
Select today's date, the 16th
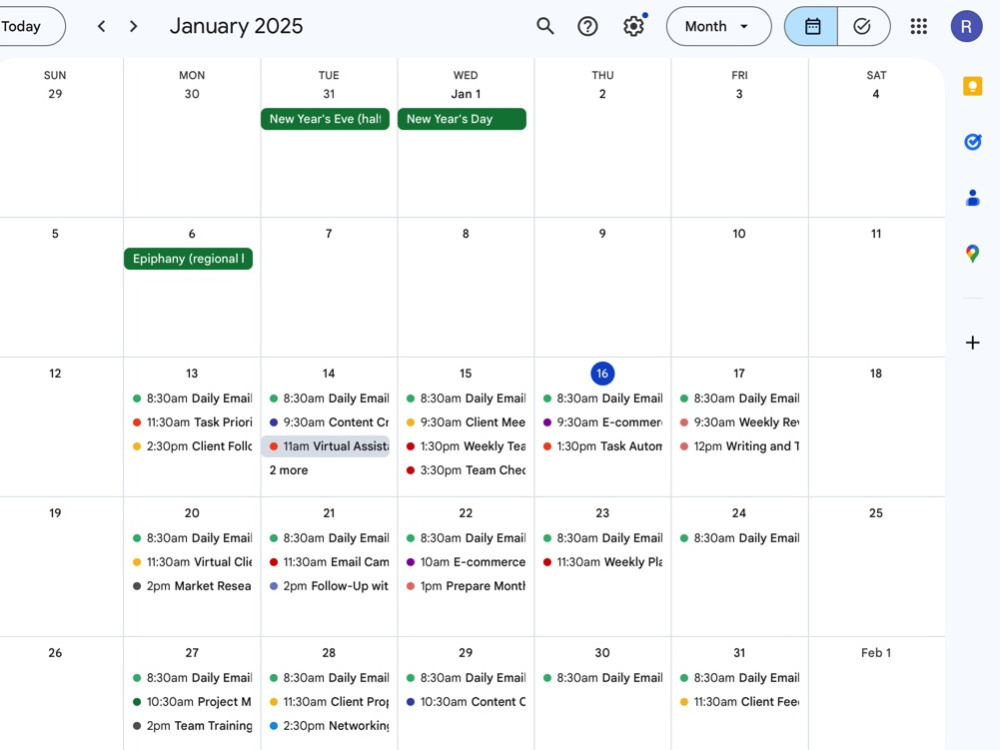pos(602,373)
